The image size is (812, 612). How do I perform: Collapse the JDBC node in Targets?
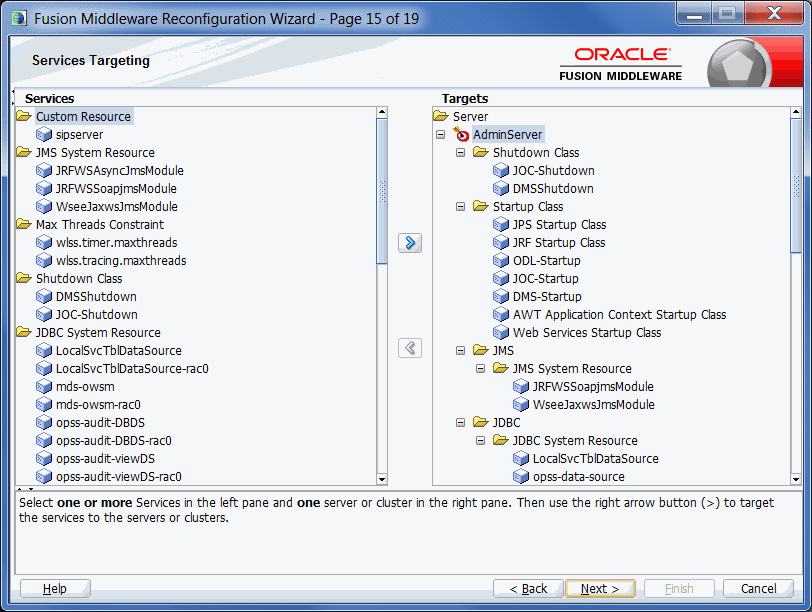[460, 422]
